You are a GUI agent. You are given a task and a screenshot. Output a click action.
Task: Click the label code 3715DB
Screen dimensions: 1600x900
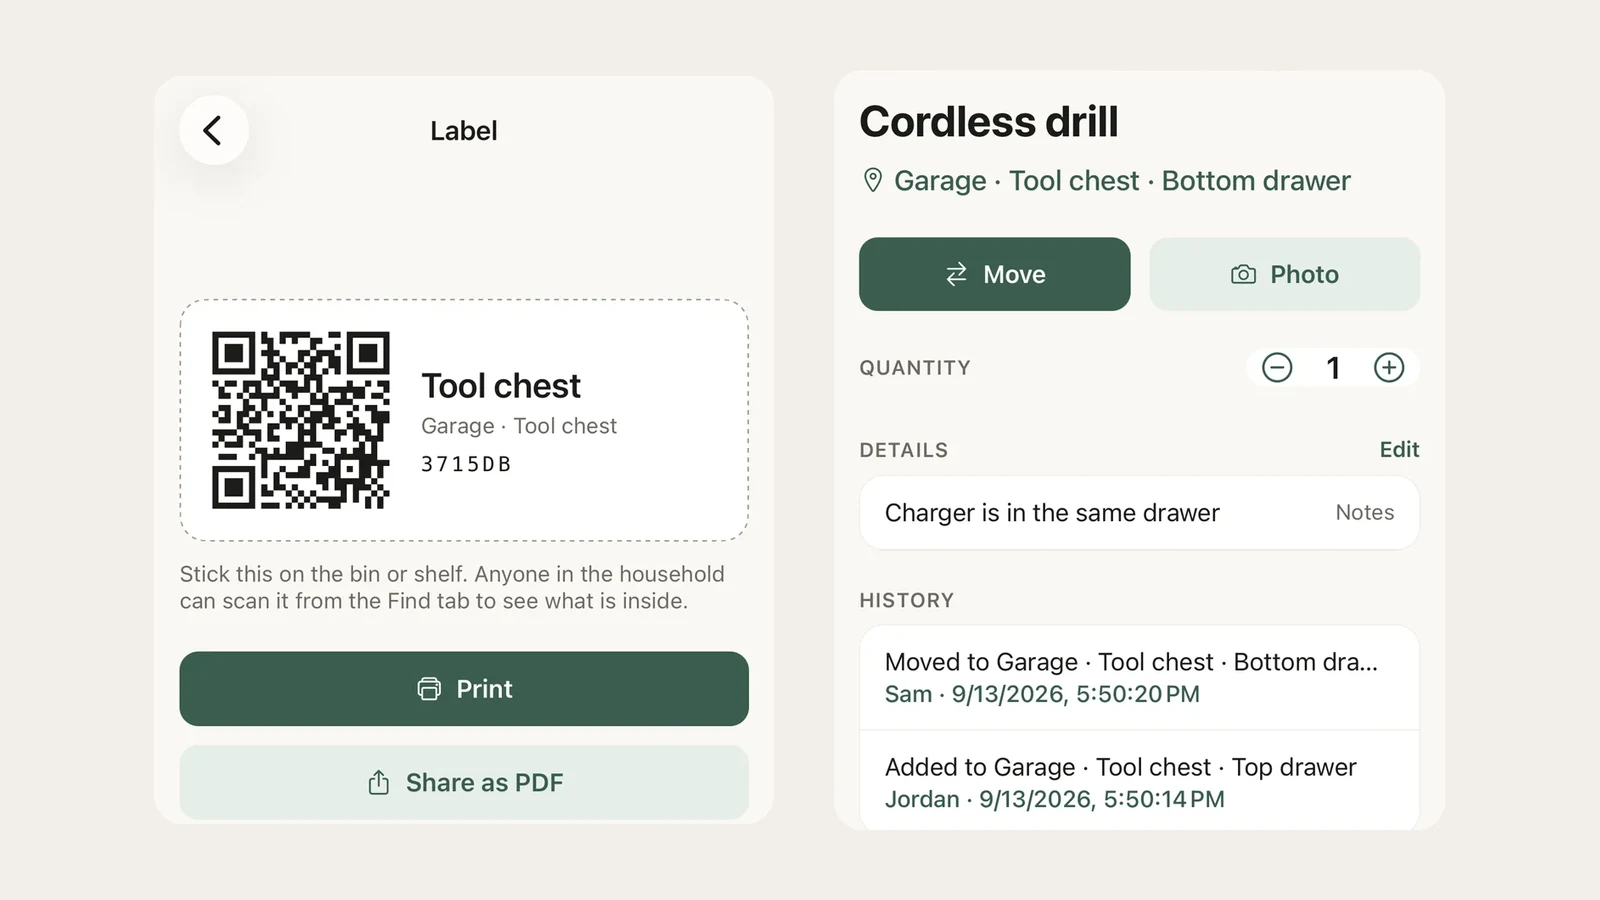[466, 464]
